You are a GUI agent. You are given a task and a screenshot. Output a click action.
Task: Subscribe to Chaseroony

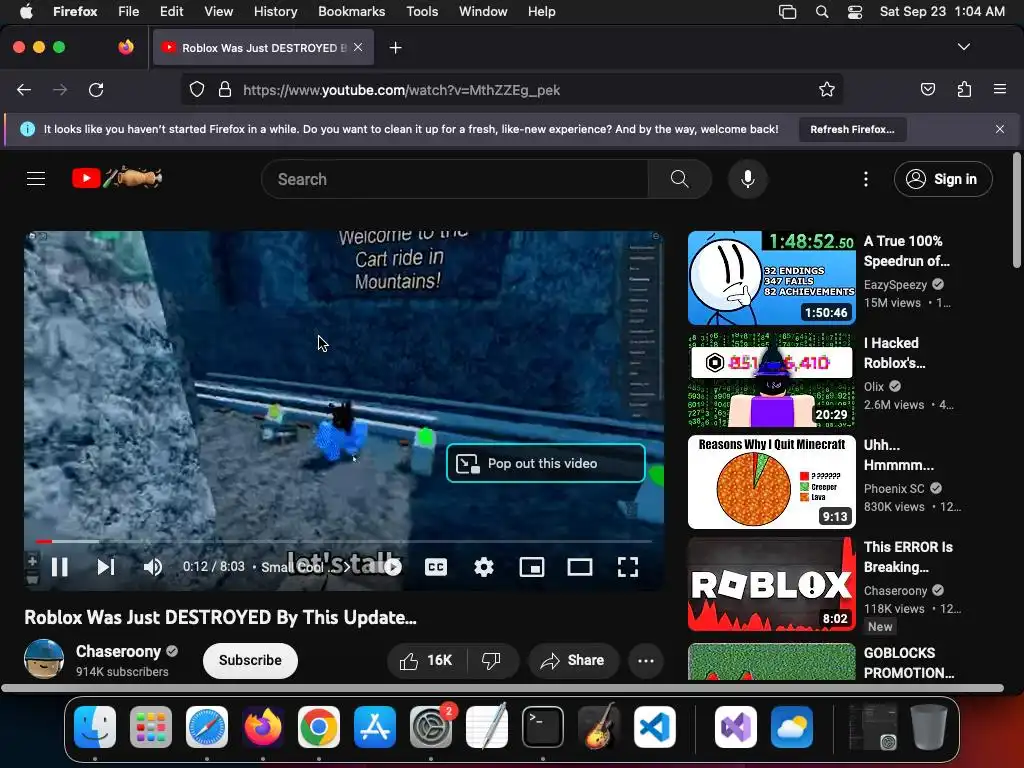[250, 660]
